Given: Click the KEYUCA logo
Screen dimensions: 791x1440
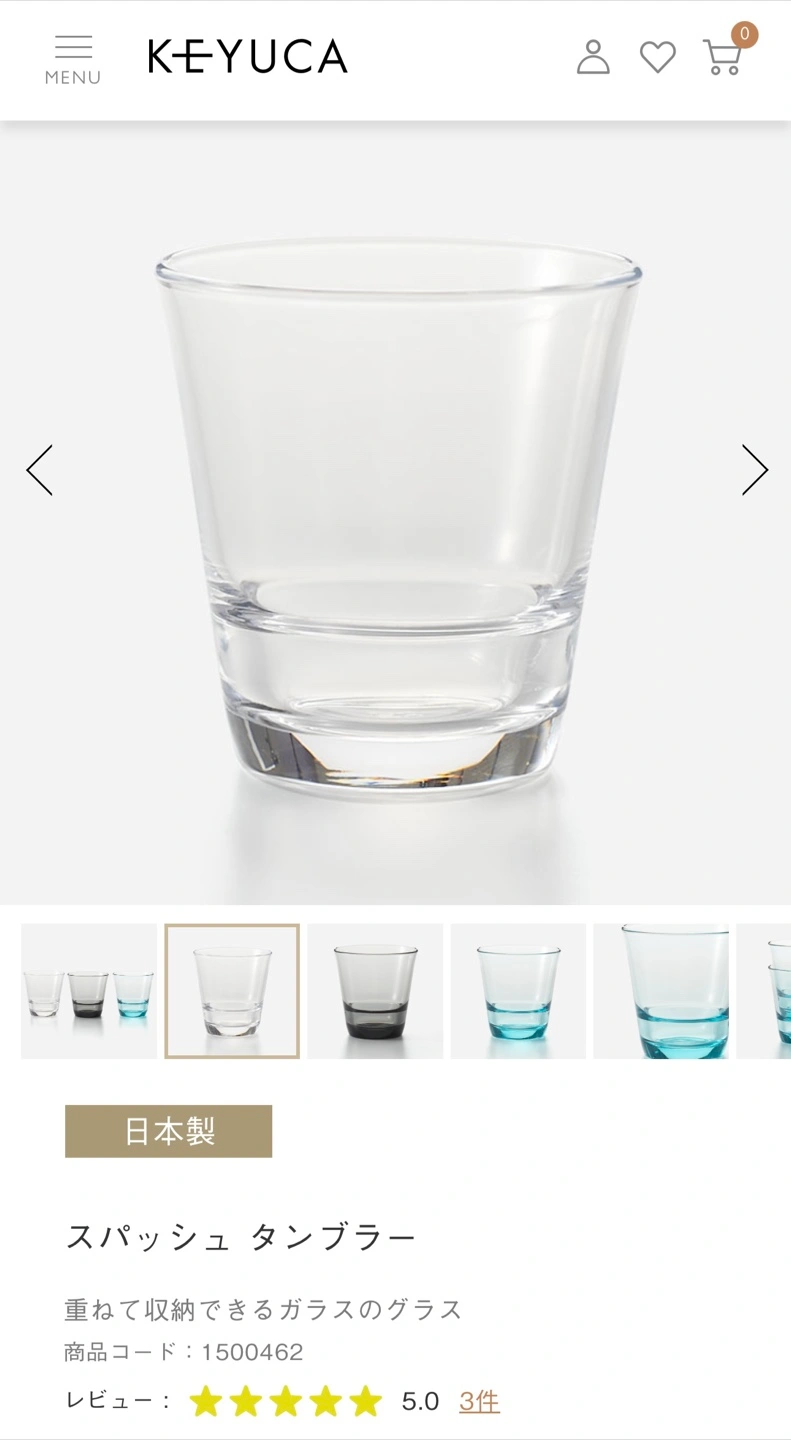Looking at the screenshot, I should click(x=248, y=57).
